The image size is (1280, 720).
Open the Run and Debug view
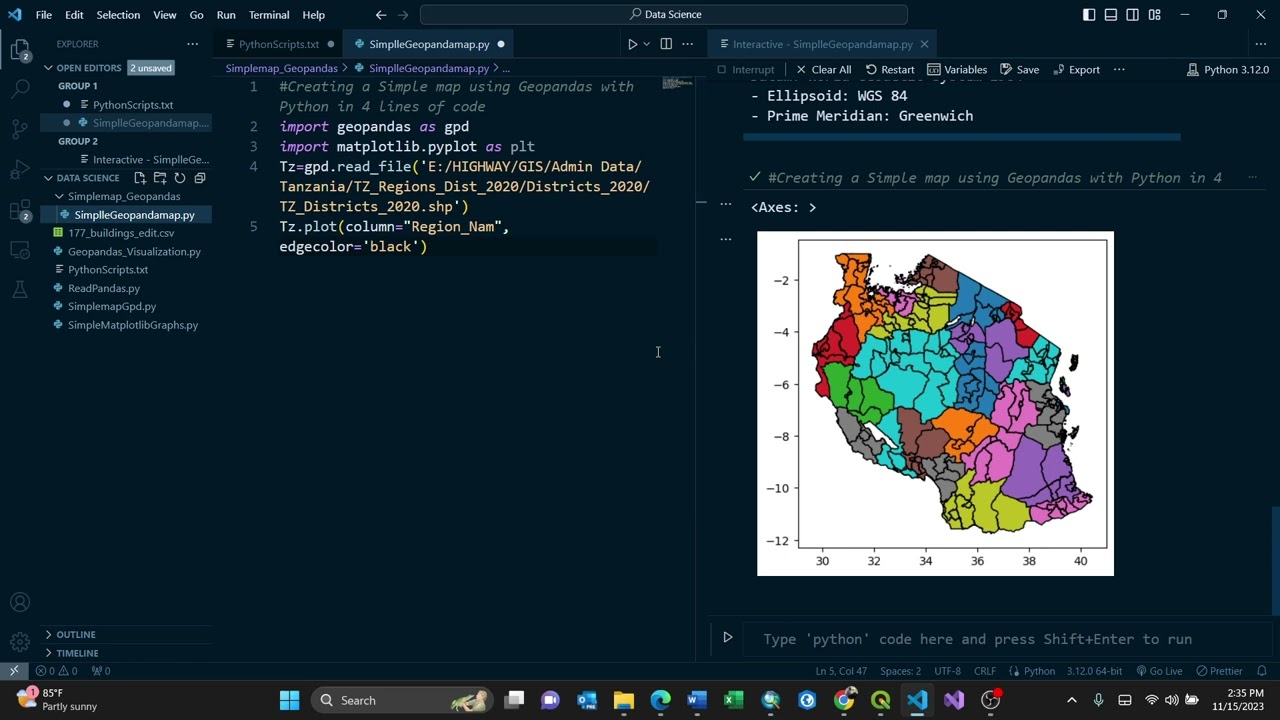click(x=20, y=169)
